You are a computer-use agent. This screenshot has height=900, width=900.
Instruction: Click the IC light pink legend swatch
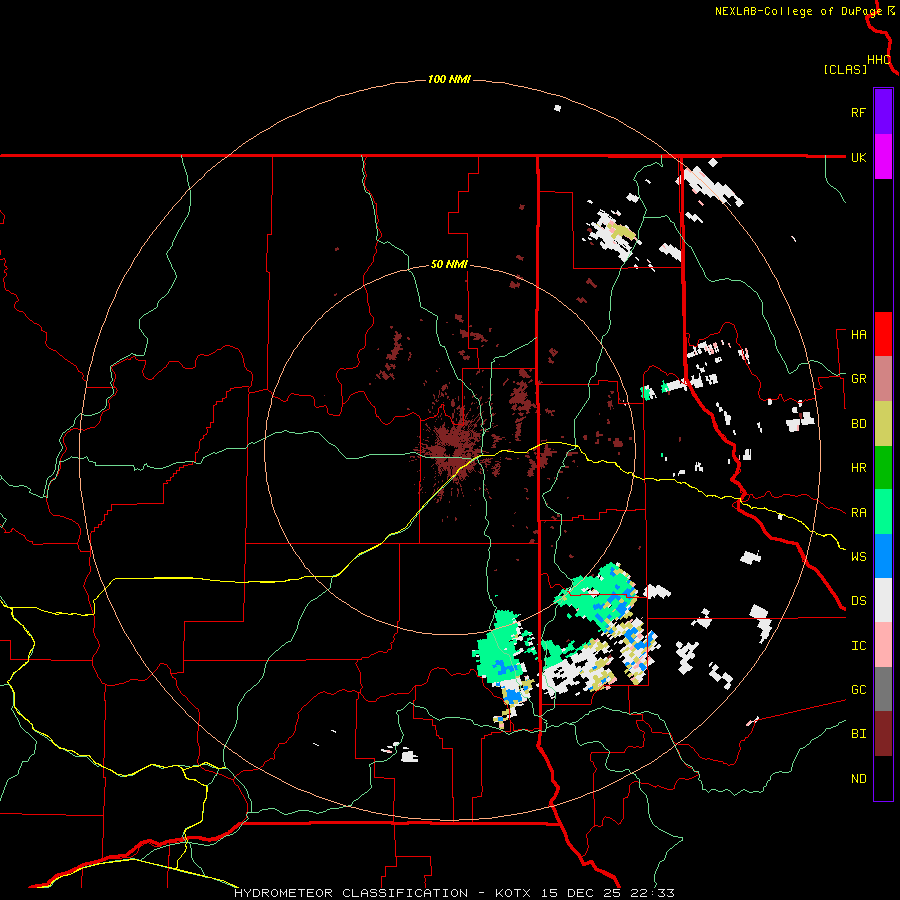883,645
